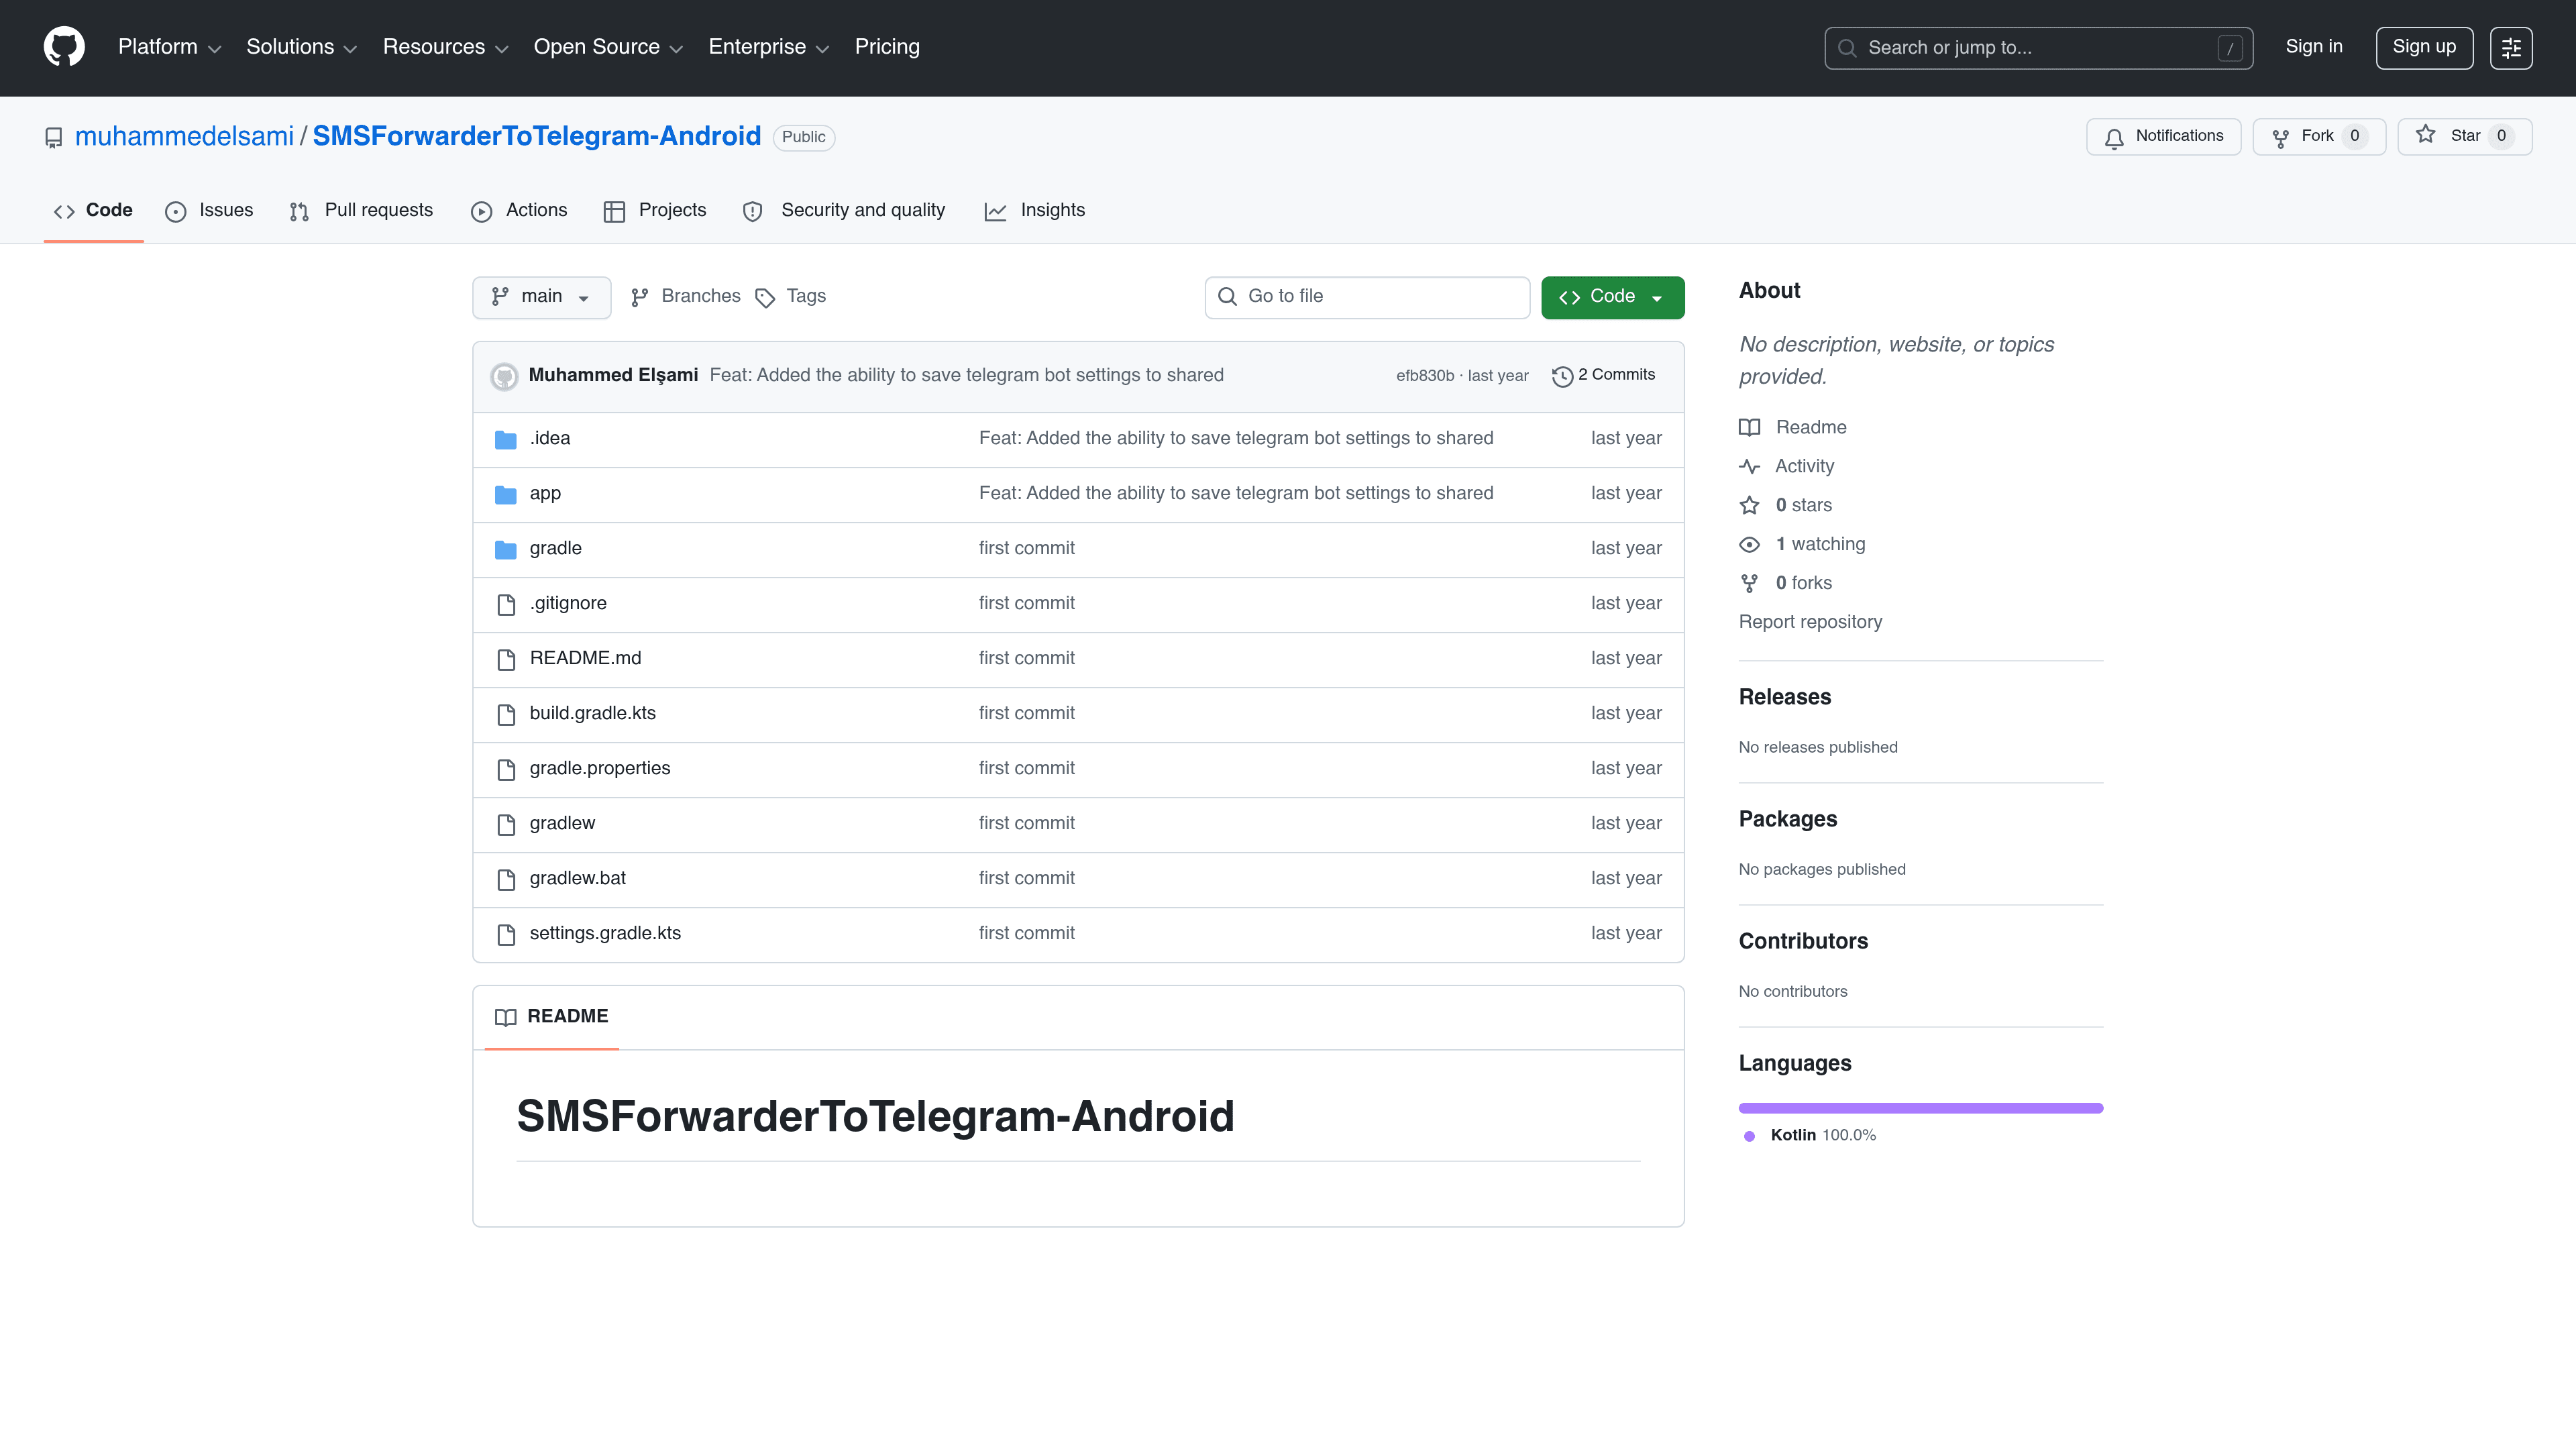This screenshot has width=2576, height=1449.
Task: Click the Go to file search field
Action: coord(1366,296)
